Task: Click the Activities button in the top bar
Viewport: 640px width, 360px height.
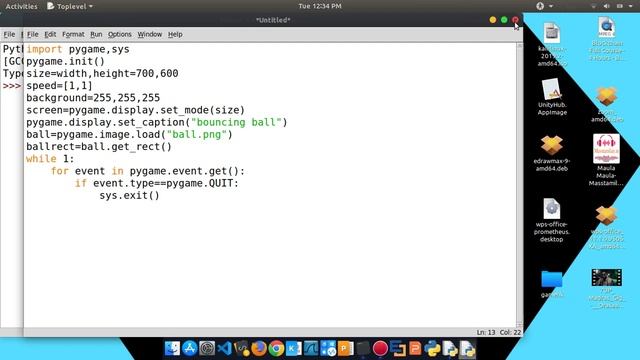Action: coord(21,6)
